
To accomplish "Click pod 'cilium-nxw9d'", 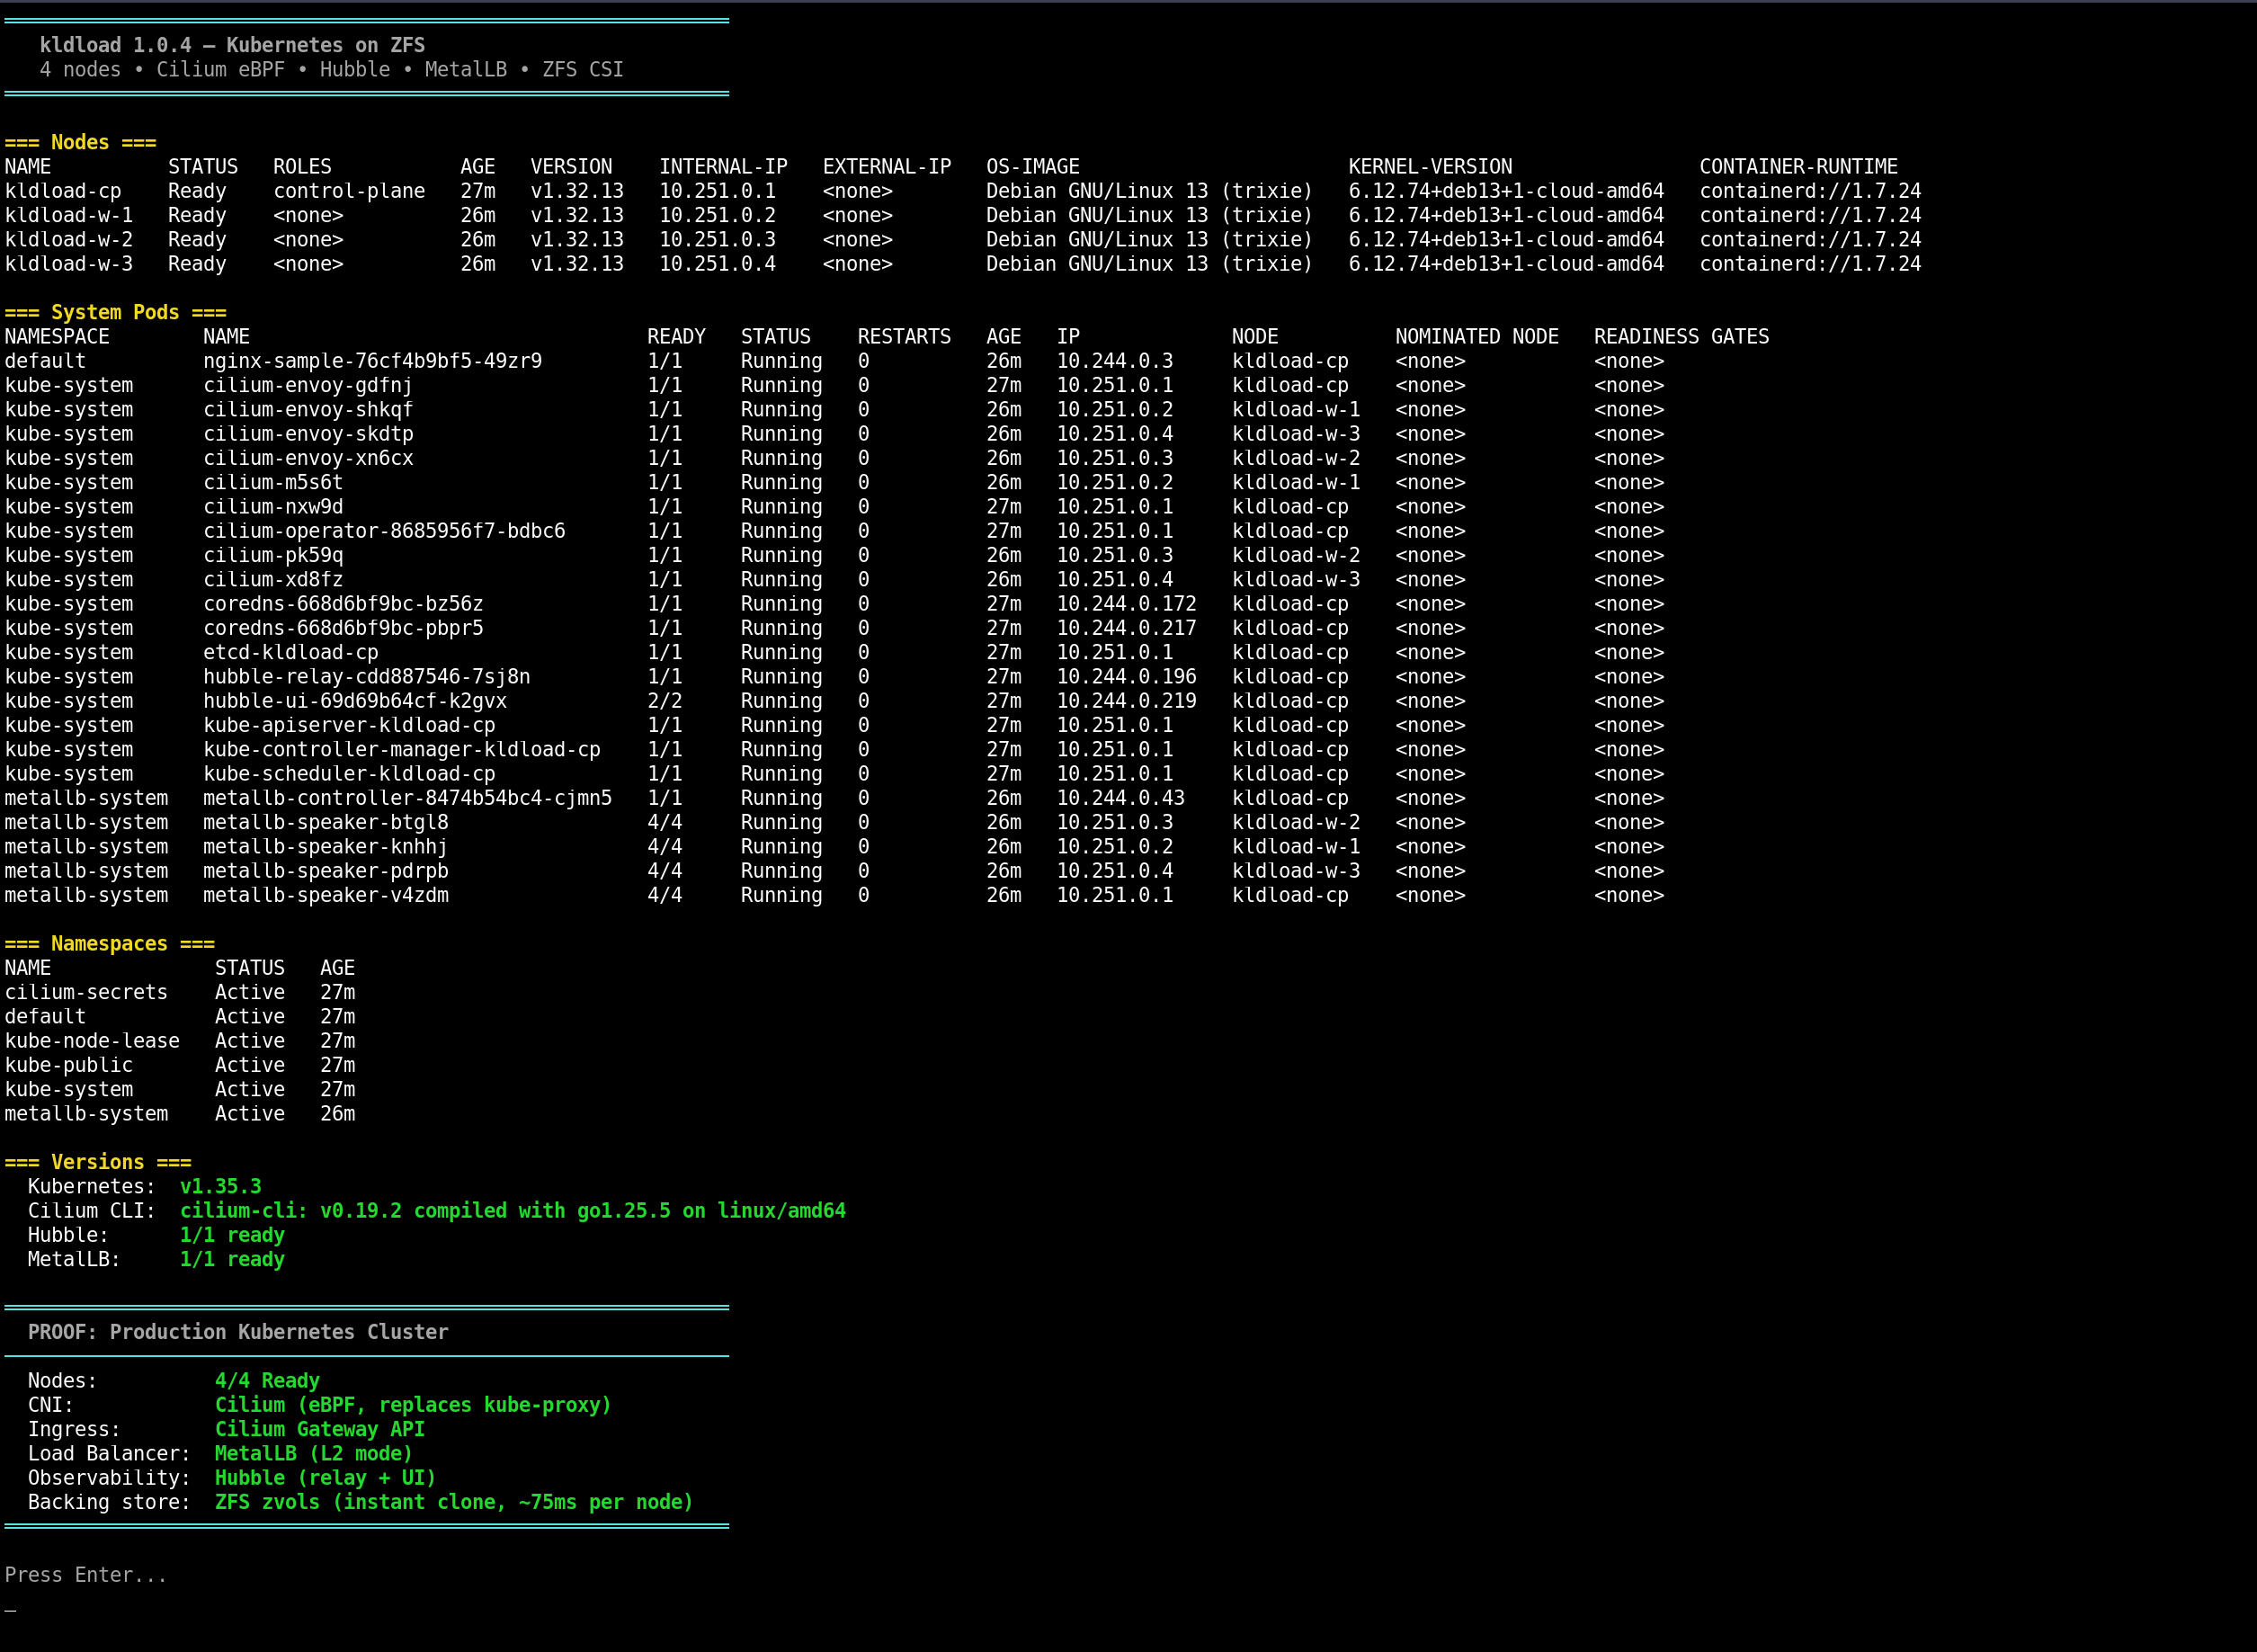I will coord(273,507).
